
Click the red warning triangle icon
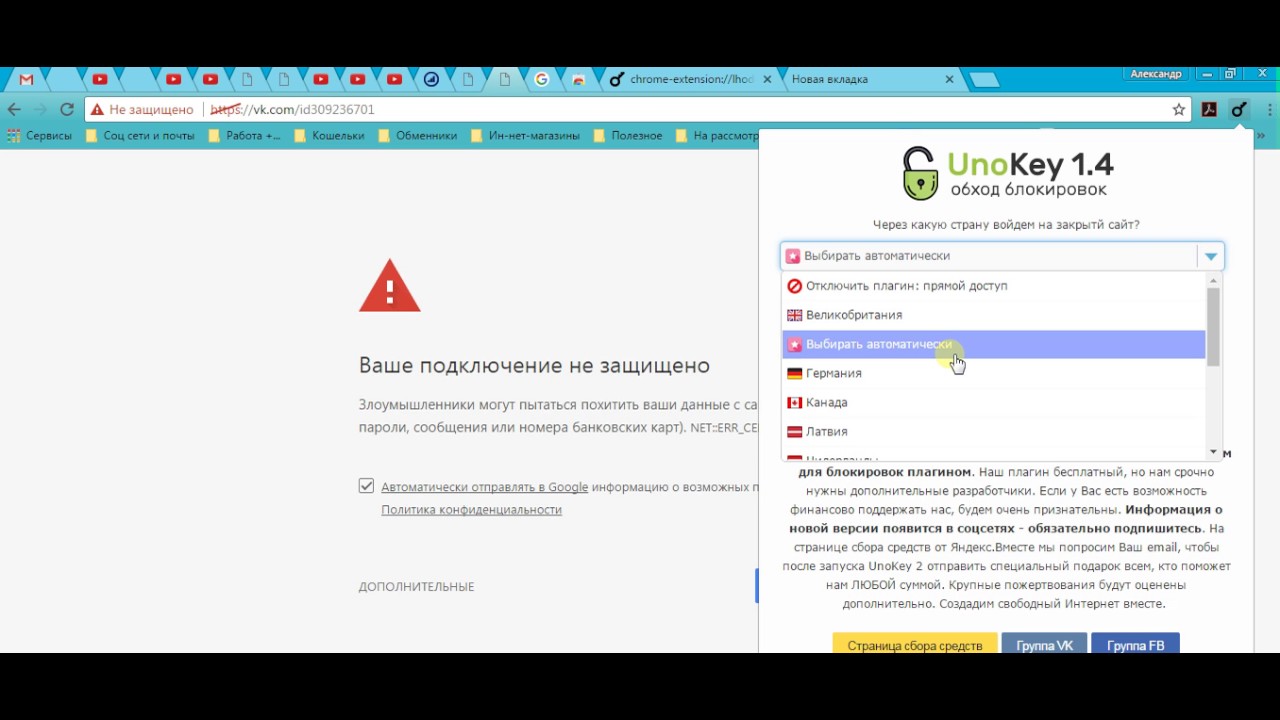pyautogui.click(x=390, y=286)
